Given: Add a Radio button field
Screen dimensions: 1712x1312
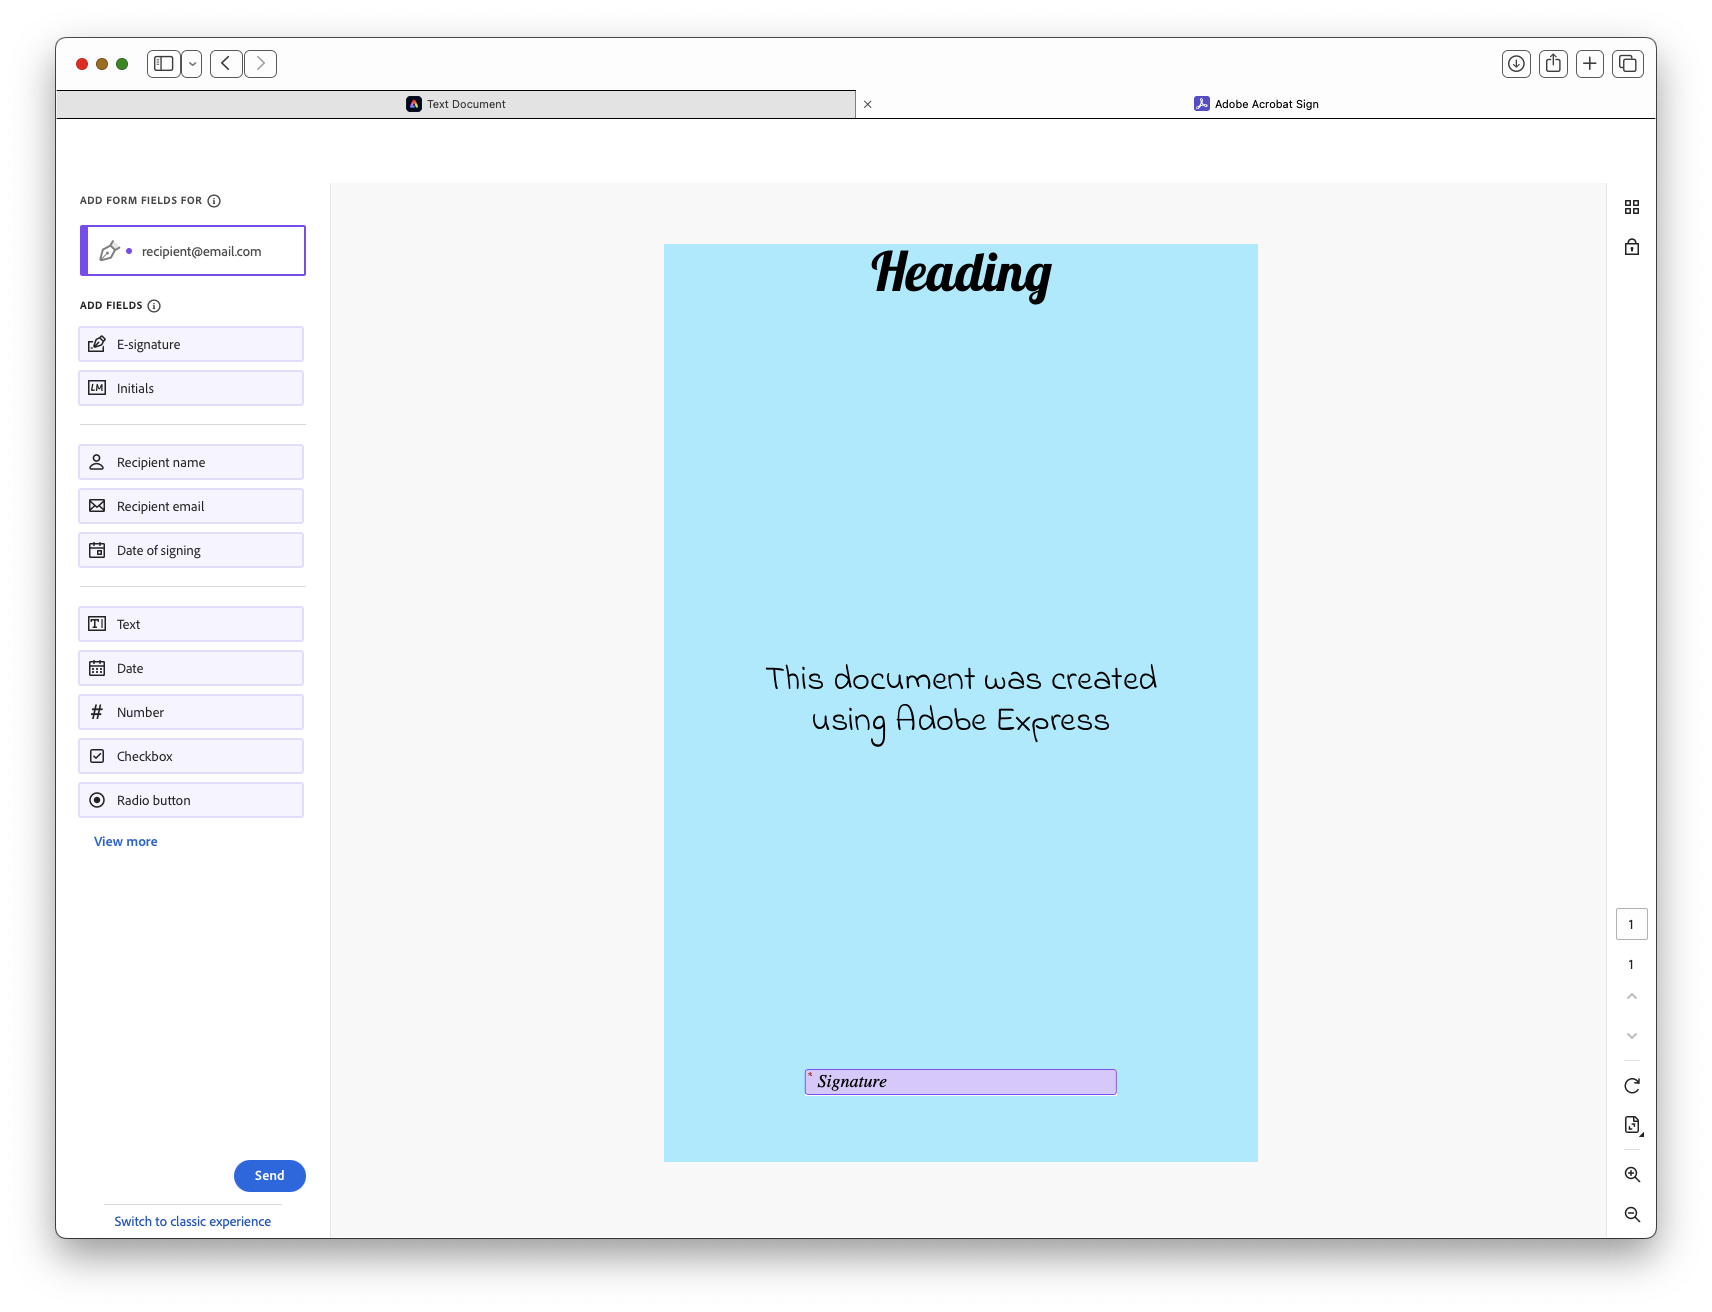Looking at the screenshot, I should [191, 800].
